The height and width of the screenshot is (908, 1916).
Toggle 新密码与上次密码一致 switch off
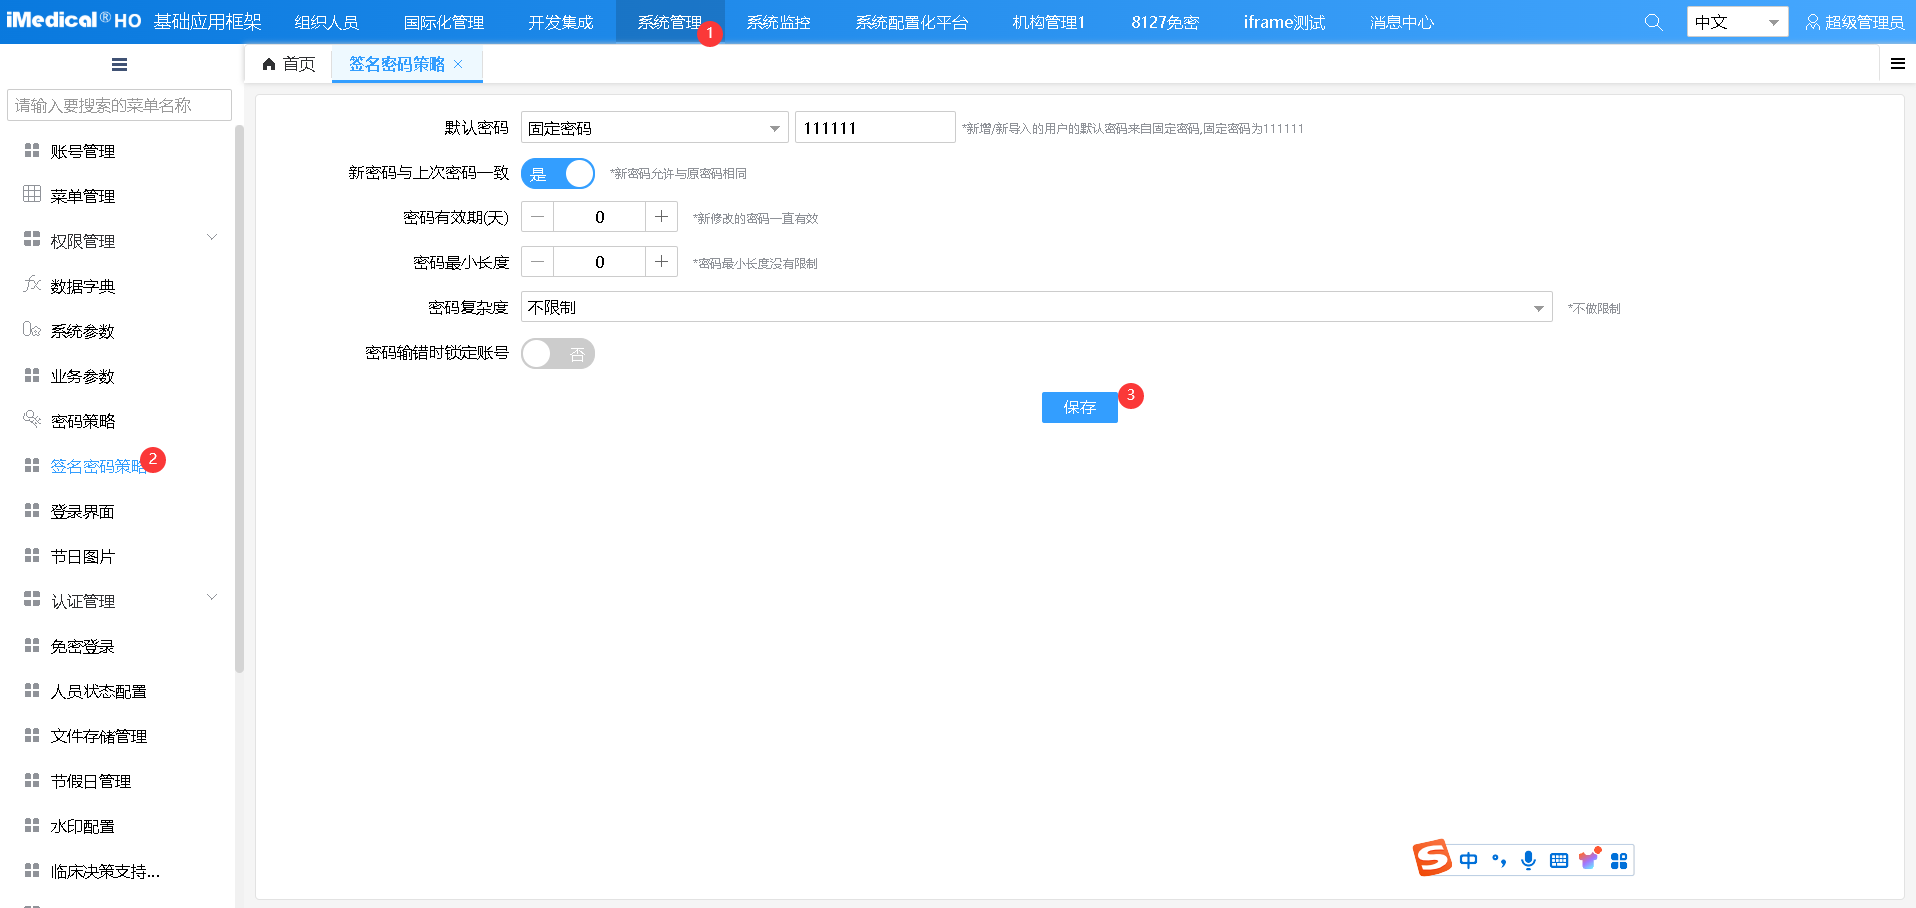558,174
